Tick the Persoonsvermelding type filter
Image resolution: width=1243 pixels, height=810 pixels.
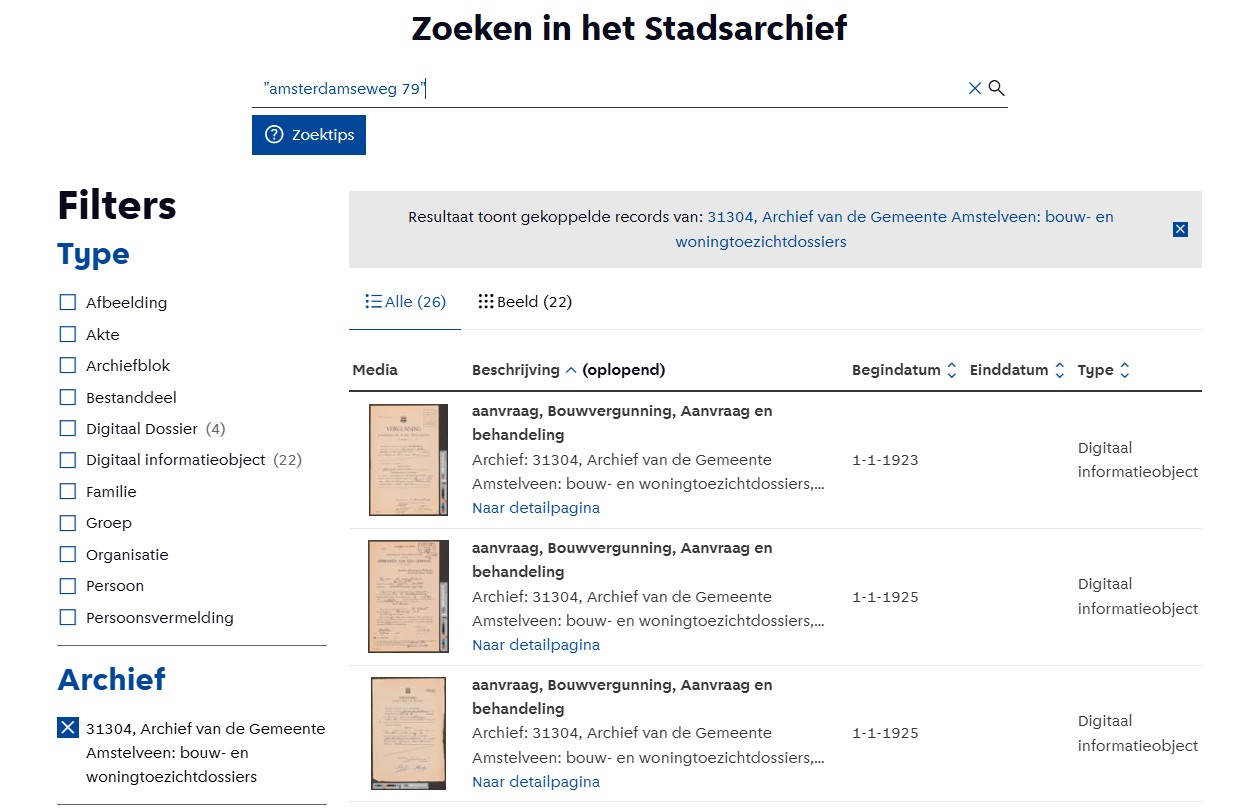pyautogui.click(x=68, y=617)
